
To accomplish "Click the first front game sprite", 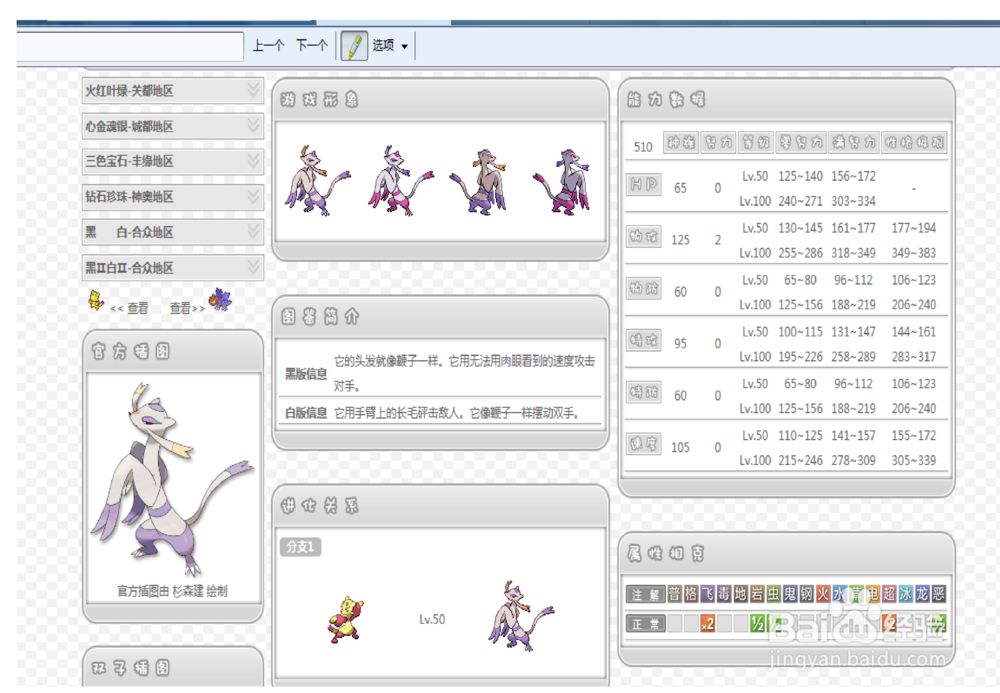I will coord(316,181).
